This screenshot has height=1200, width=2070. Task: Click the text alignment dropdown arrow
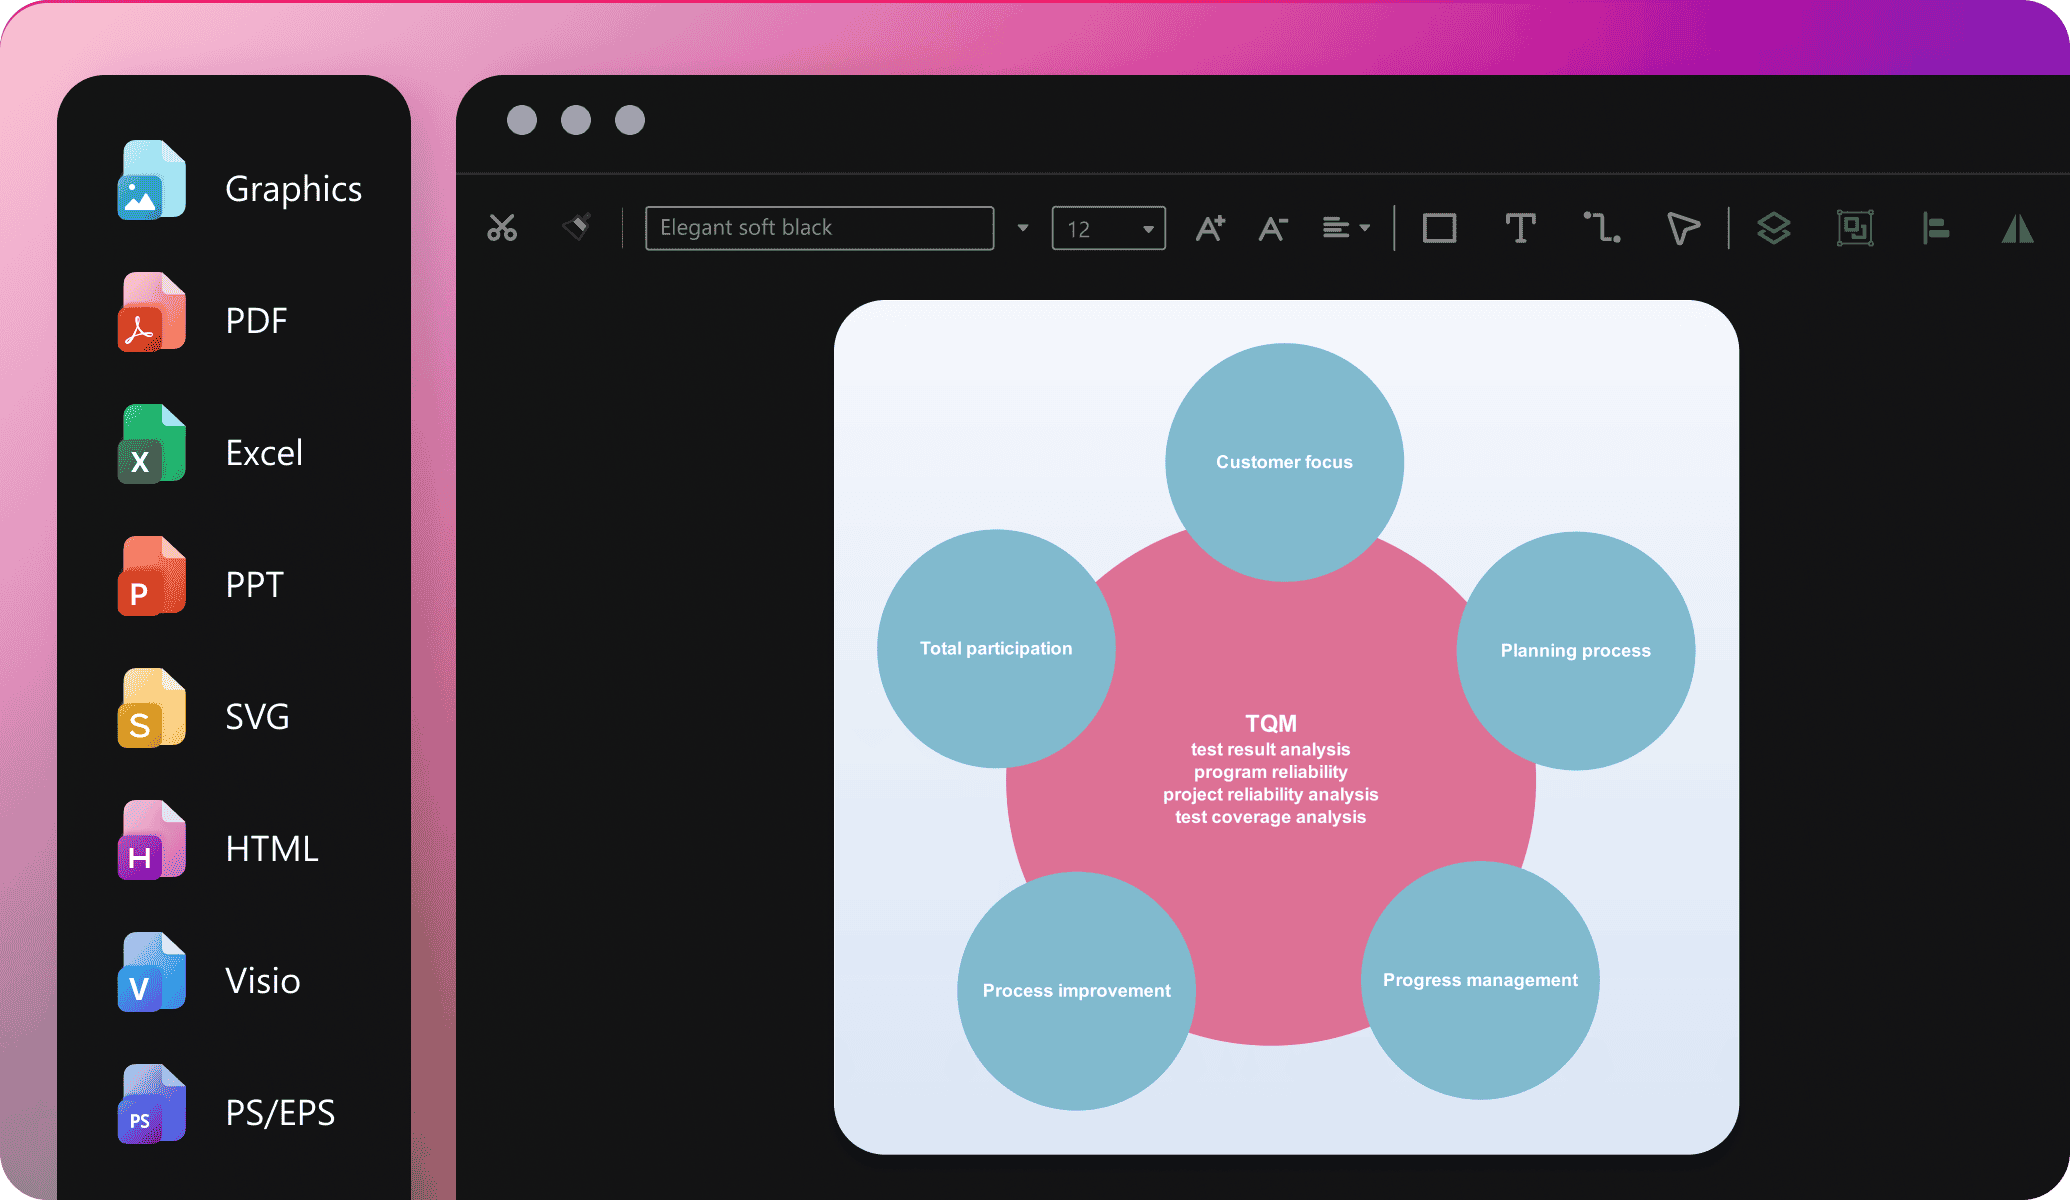(1369, 229)
